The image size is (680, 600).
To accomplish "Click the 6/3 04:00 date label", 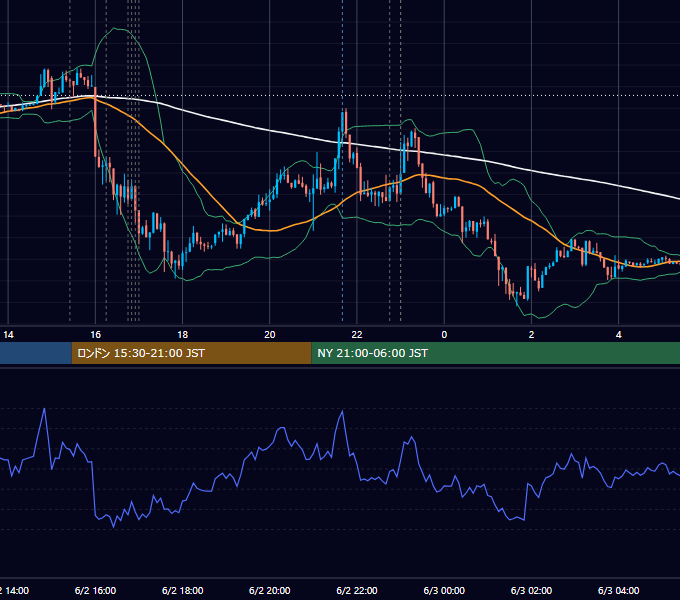I will coord(618,590).
